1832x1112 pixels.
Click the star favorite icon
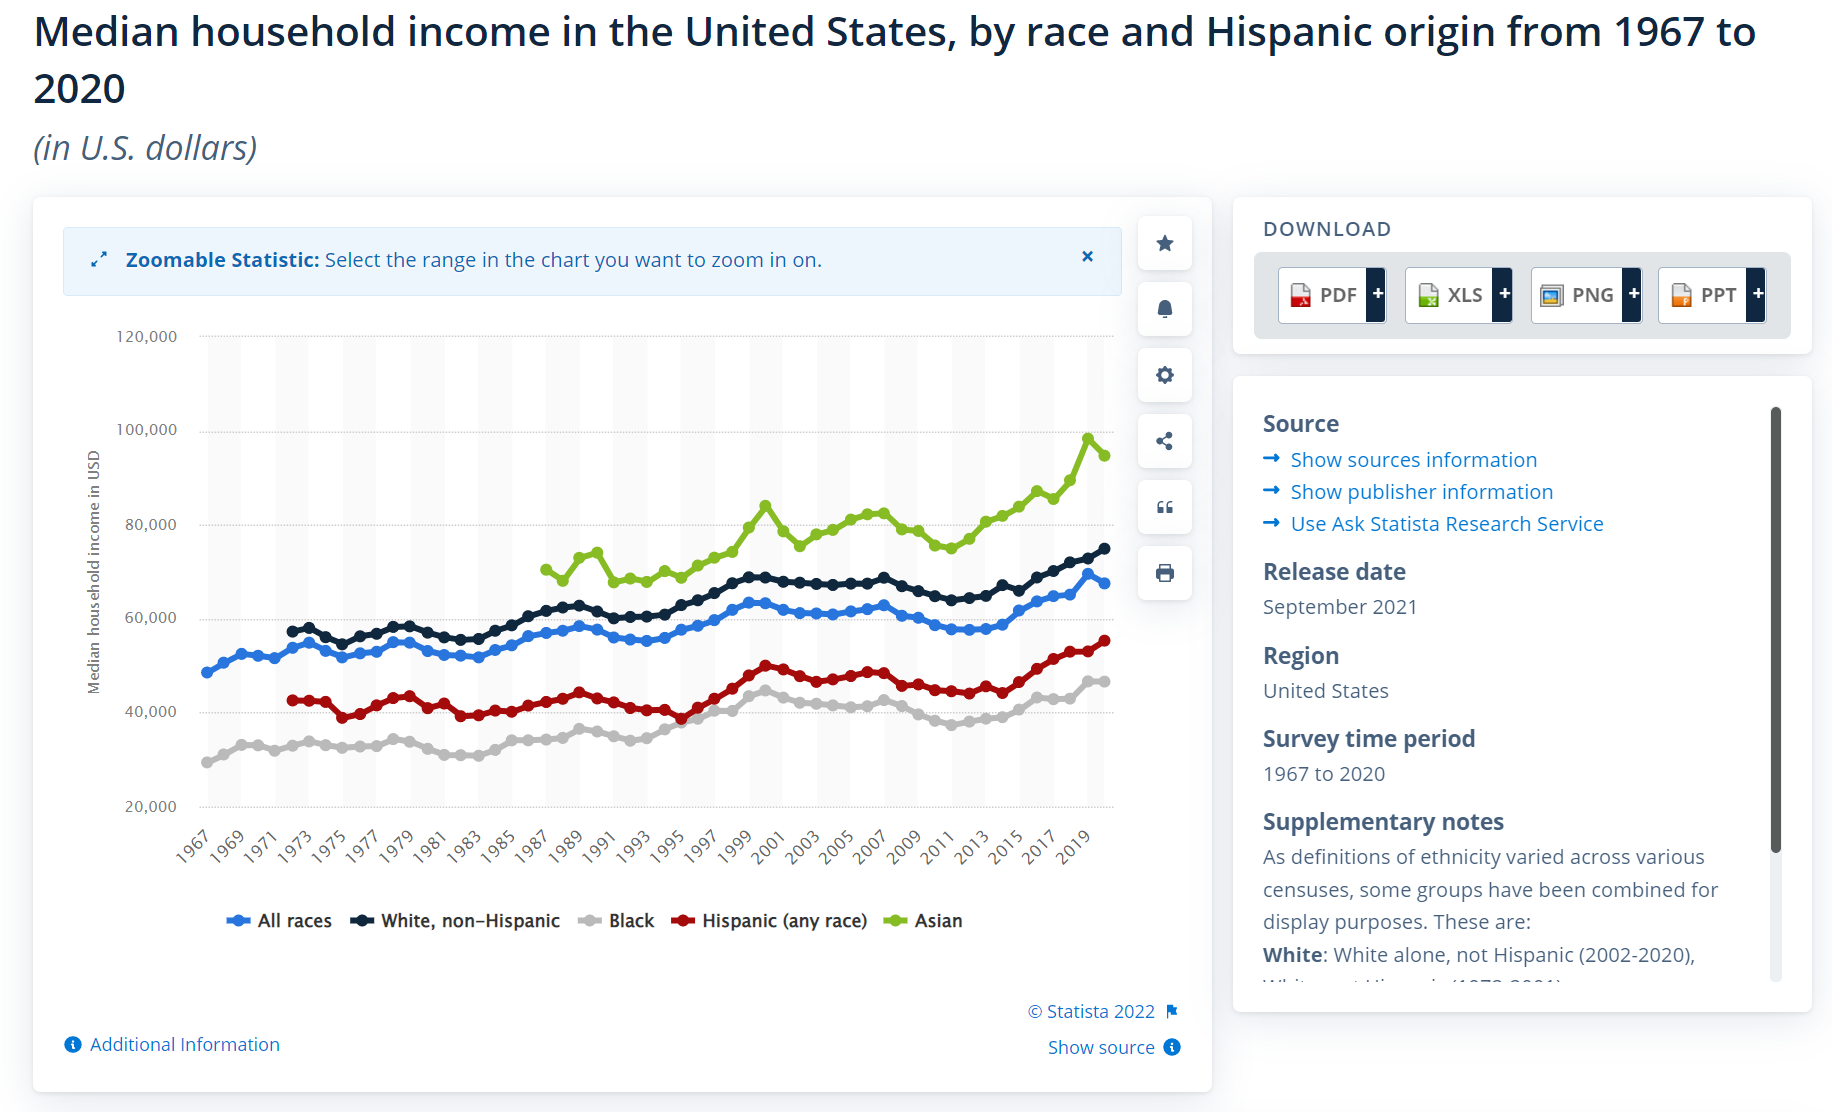tap(1164, 243)
